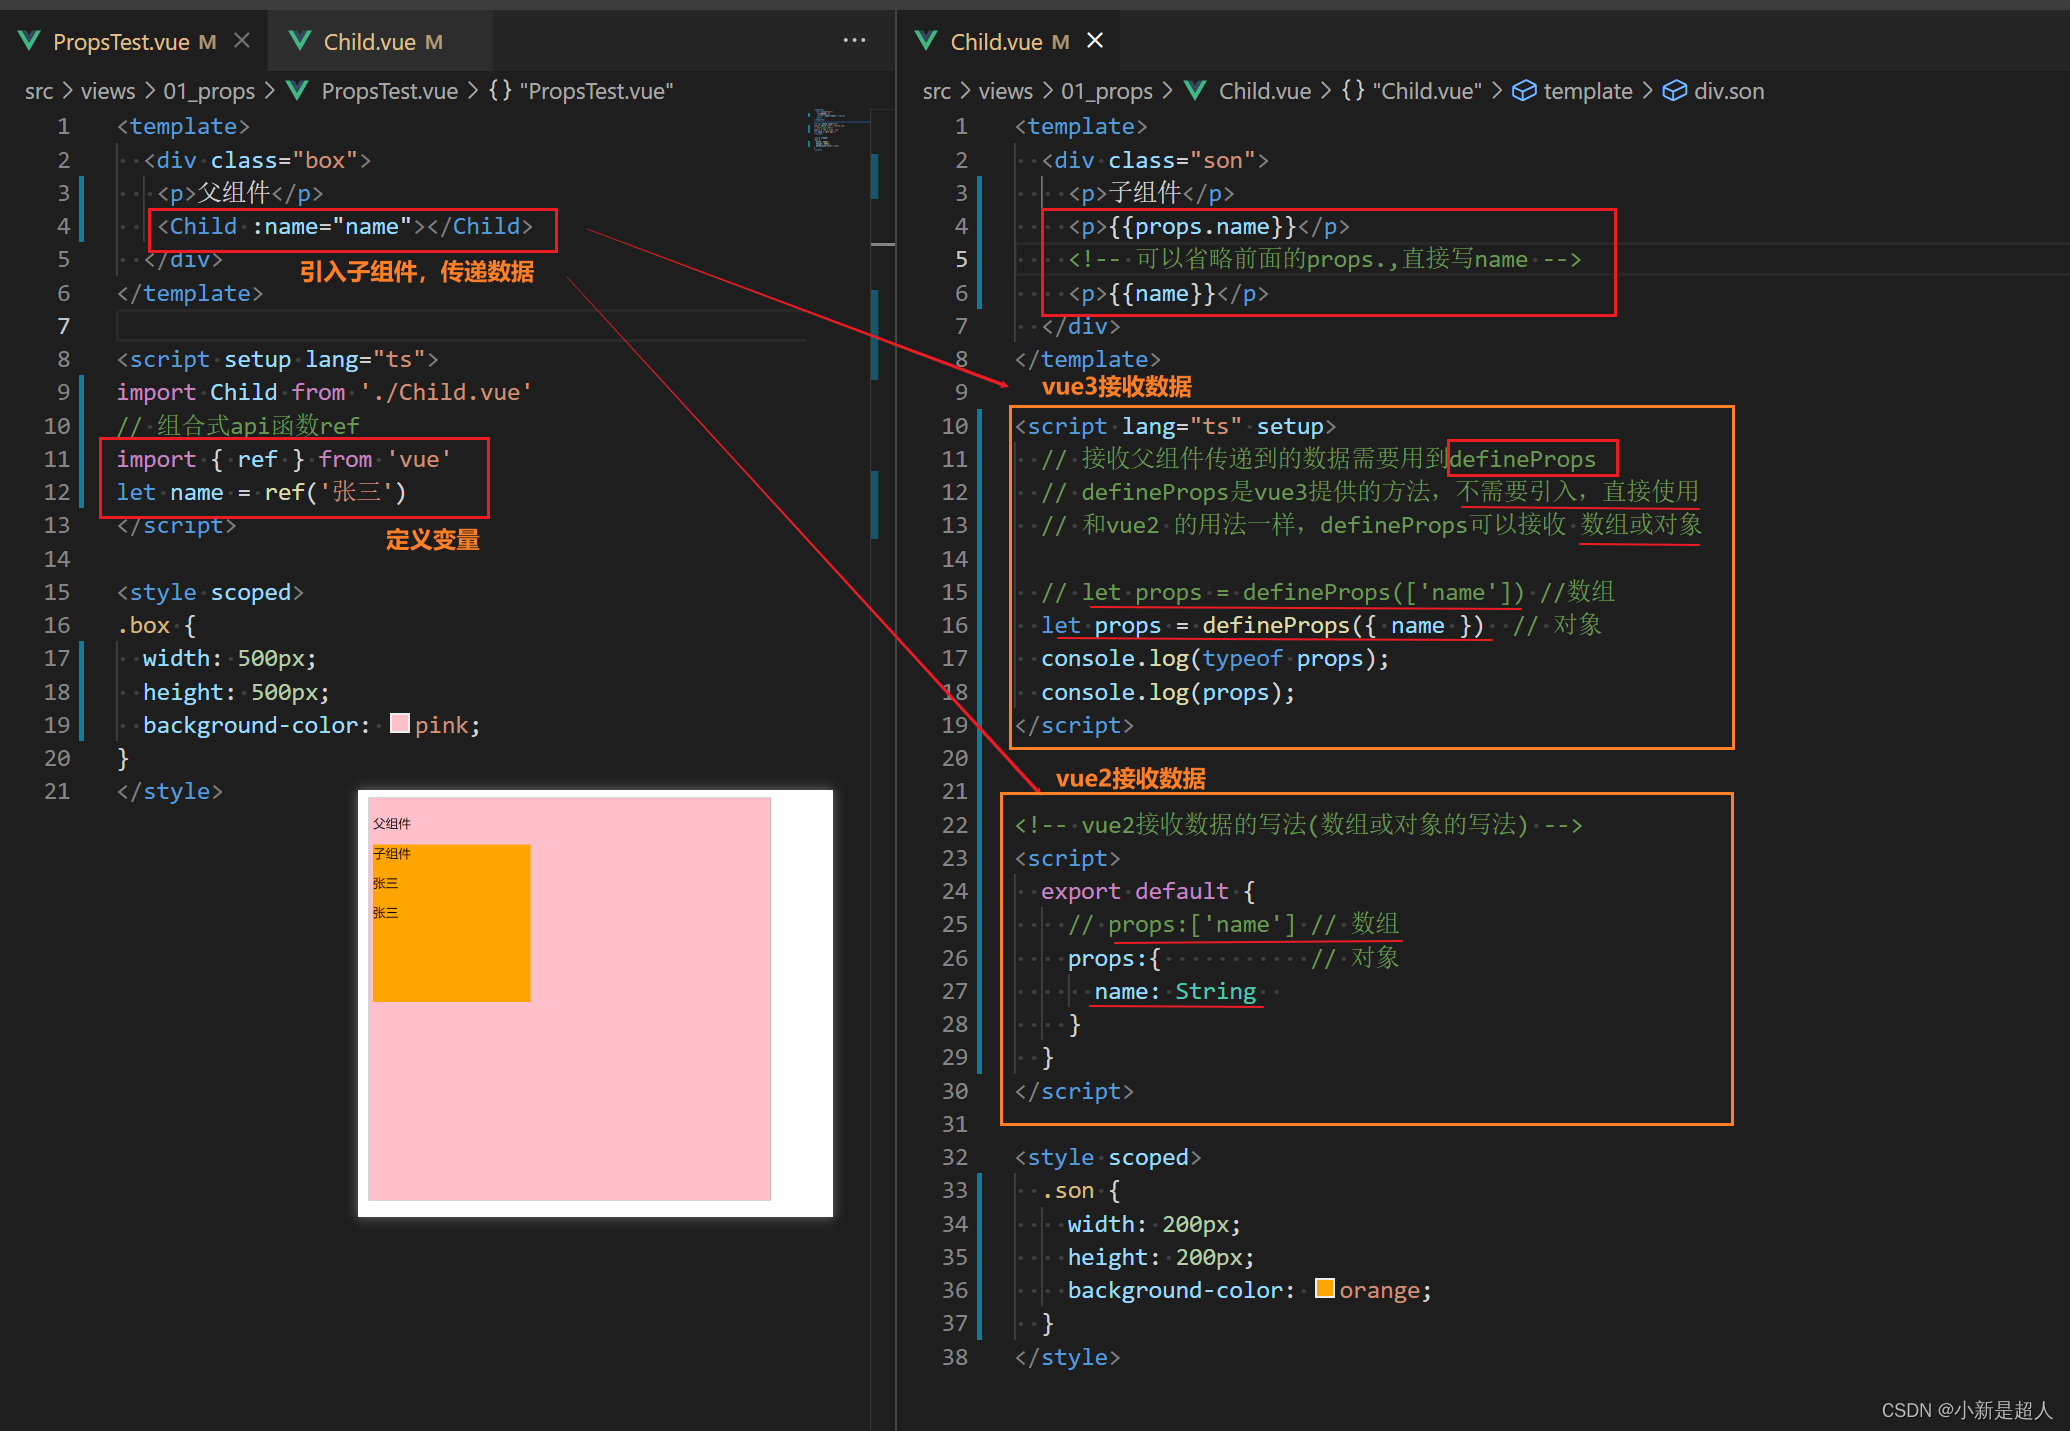Click 'console.log(typeof props);' line
This screenshot has width=2070, height=1431.
[x=1215, y=658]
